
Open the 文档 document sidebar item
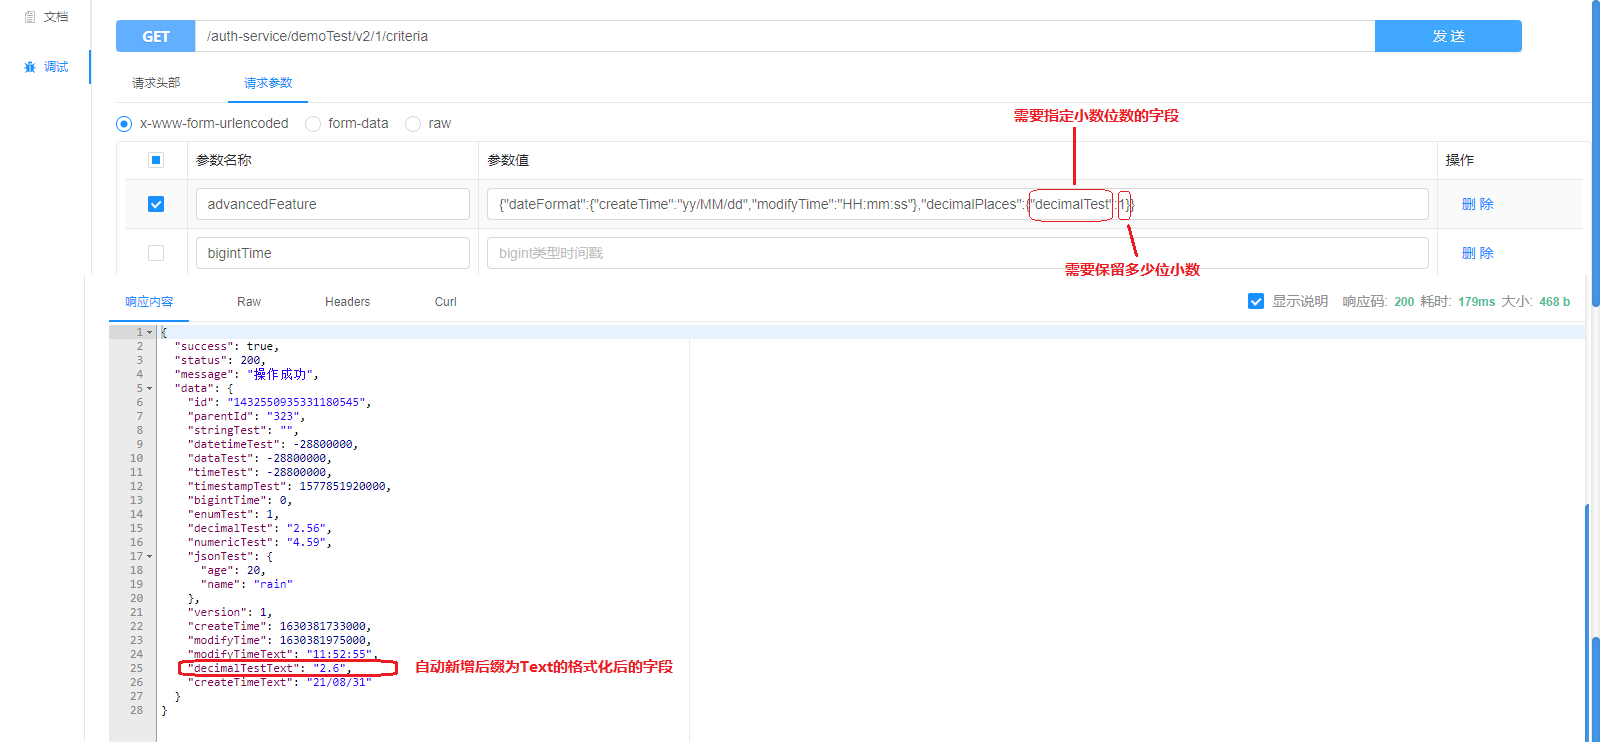tap(46, 17)
